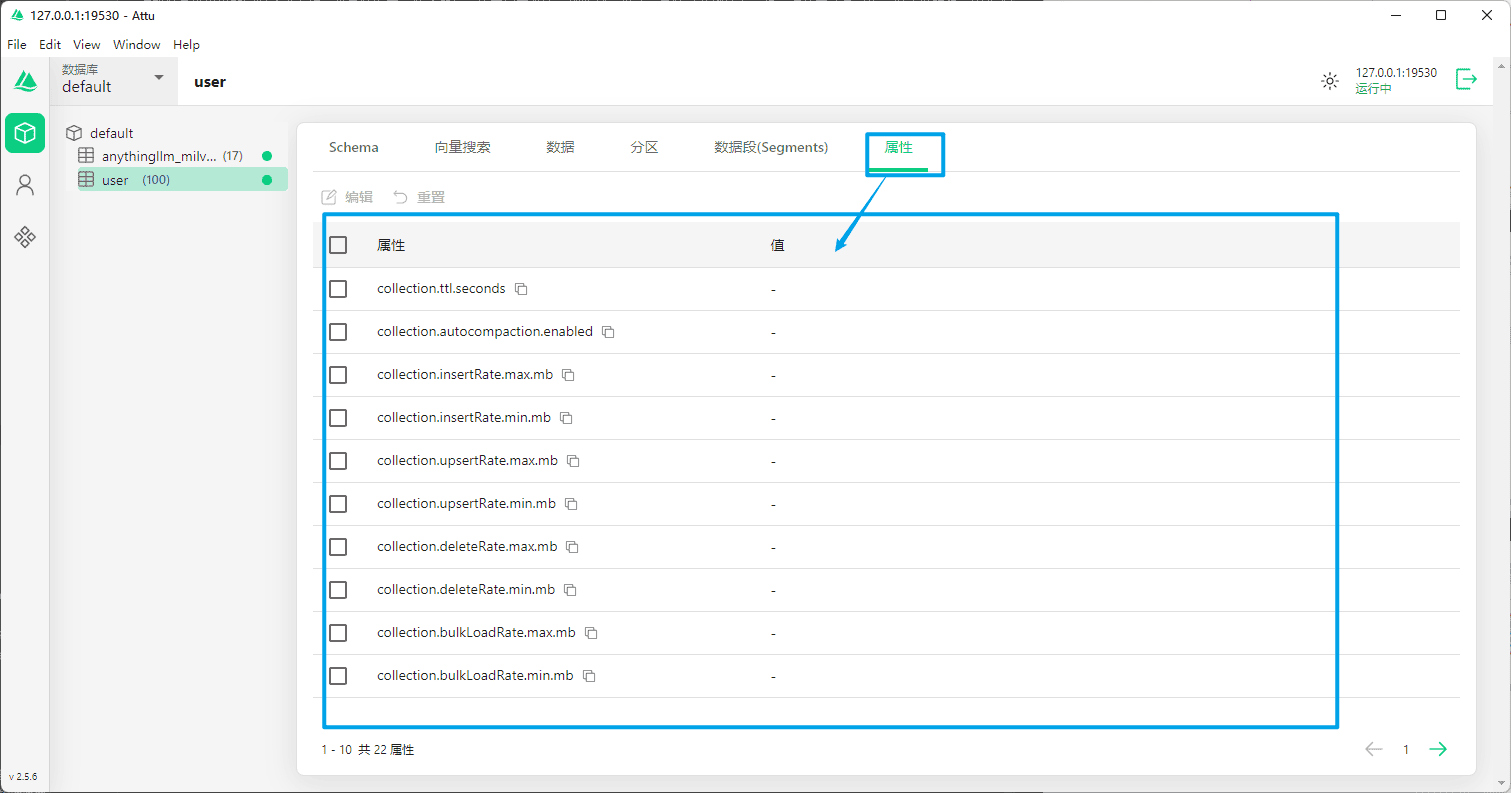Open the Collections cube icon in sidebar

[25, 133]
